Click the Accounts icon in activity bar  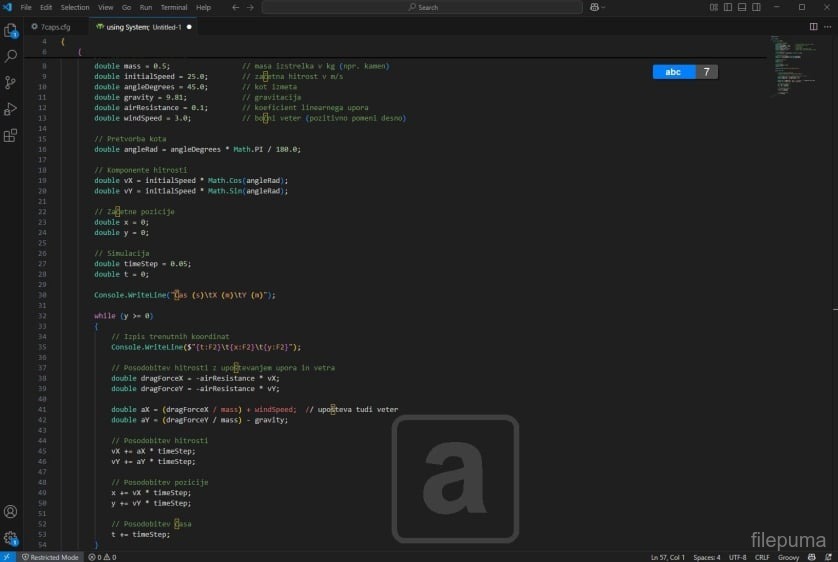(11, 512)
